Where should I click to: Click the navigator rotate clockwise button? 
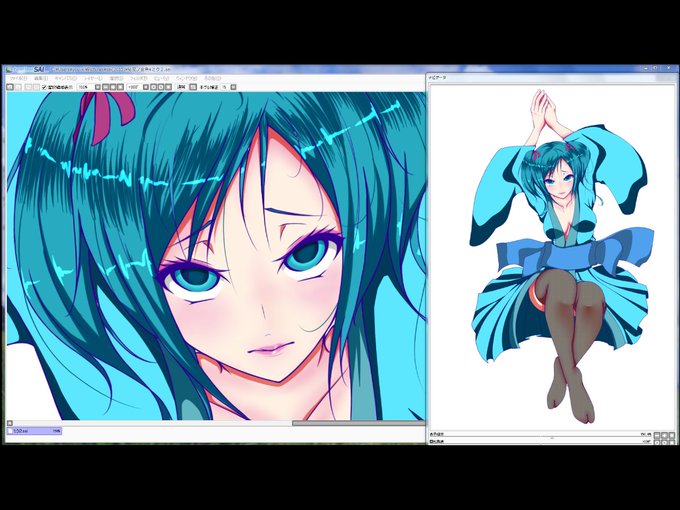(x=664, y=443)
